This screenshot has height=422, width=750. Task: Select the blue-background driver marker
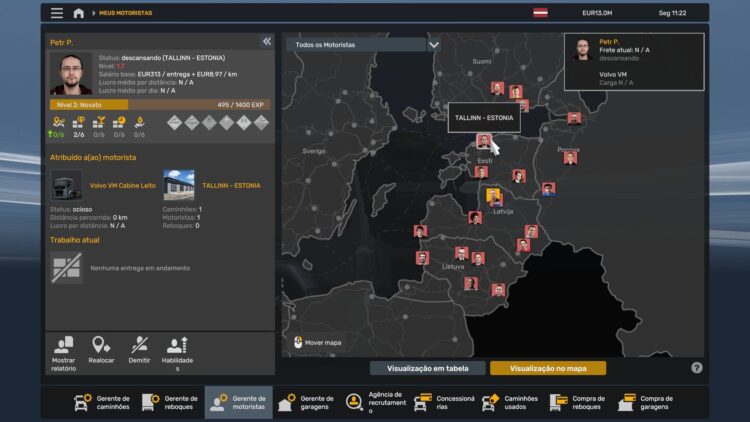(549, 189)
